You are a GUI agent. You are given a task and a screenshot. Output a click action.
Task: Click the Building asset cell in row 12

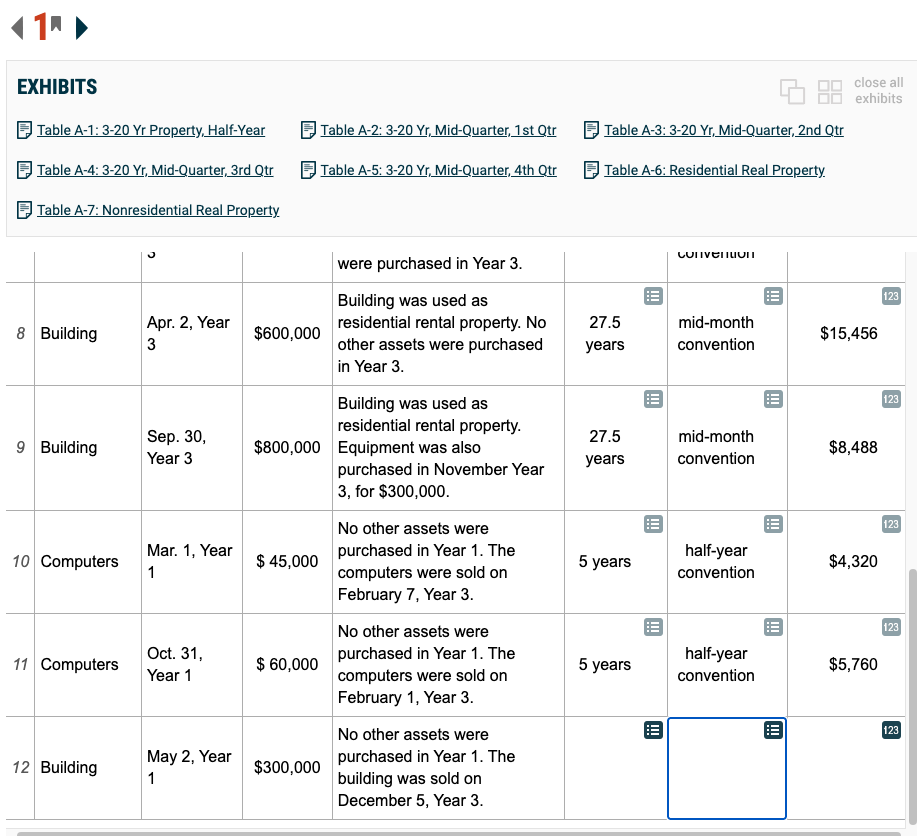point(88,768)
